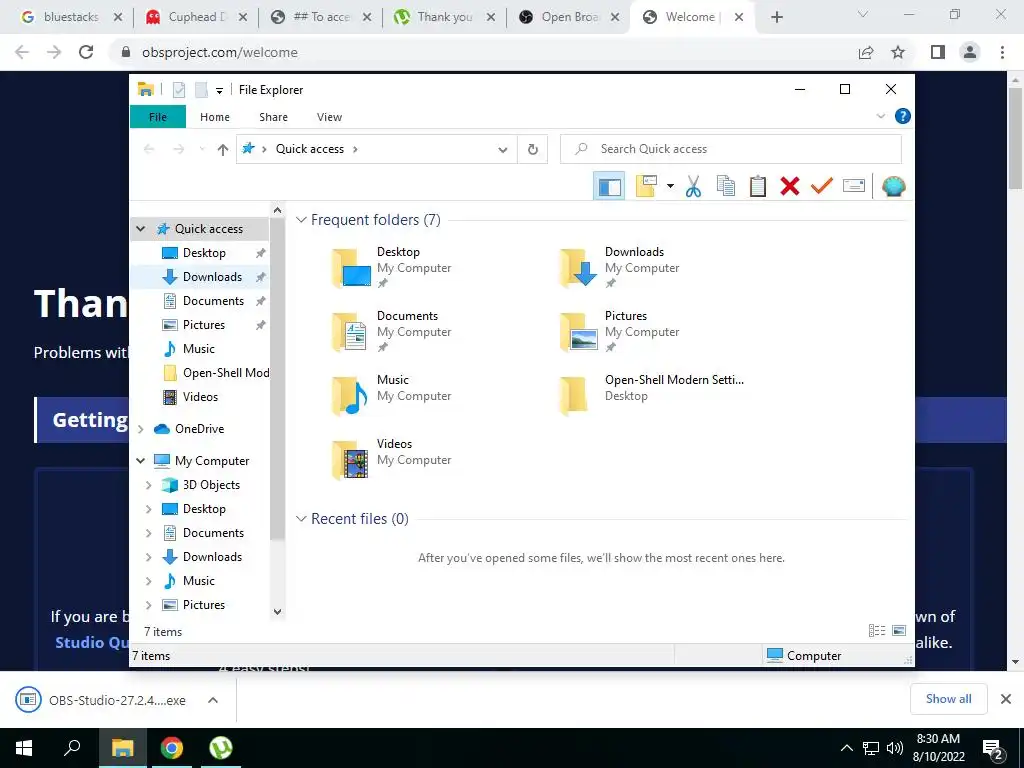The image size is (1024, 768).
Task: Select the Documents frequent folder icon
Action: (x=349, y=332)
